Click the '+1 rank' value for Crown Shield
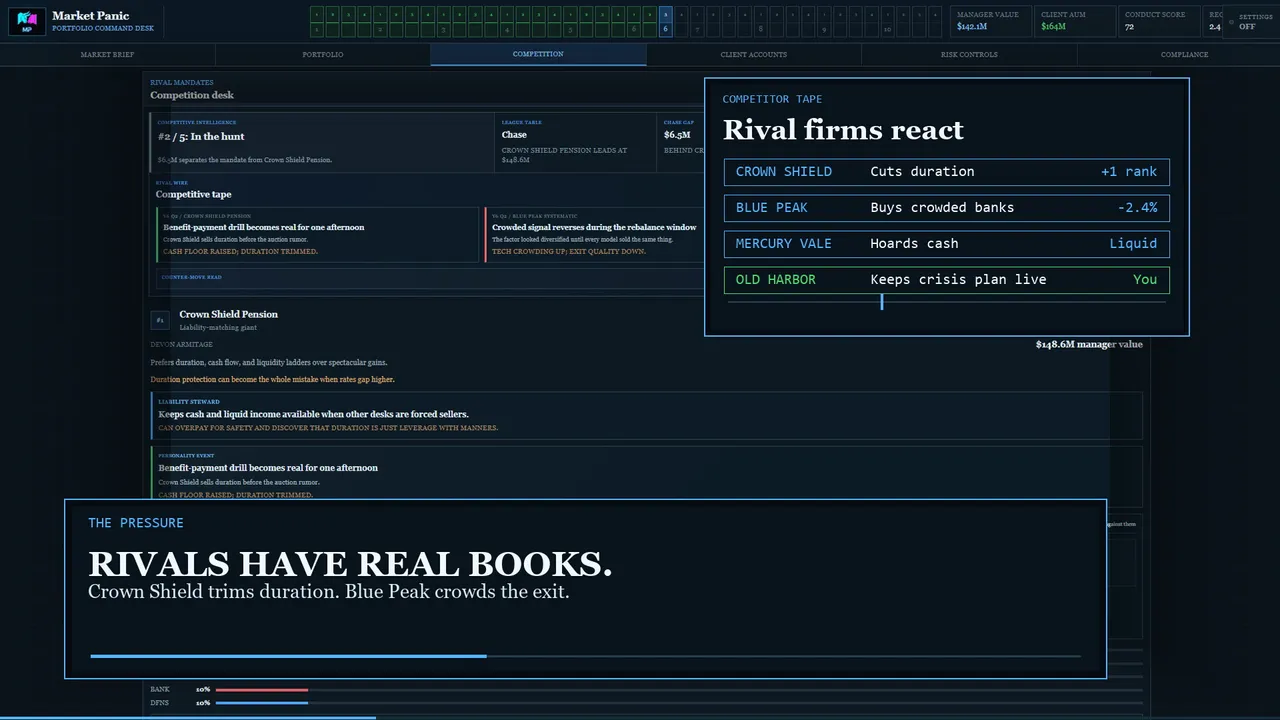Image resolution: width=1280 pixels, height=720 pixels. click(1129, 172)
